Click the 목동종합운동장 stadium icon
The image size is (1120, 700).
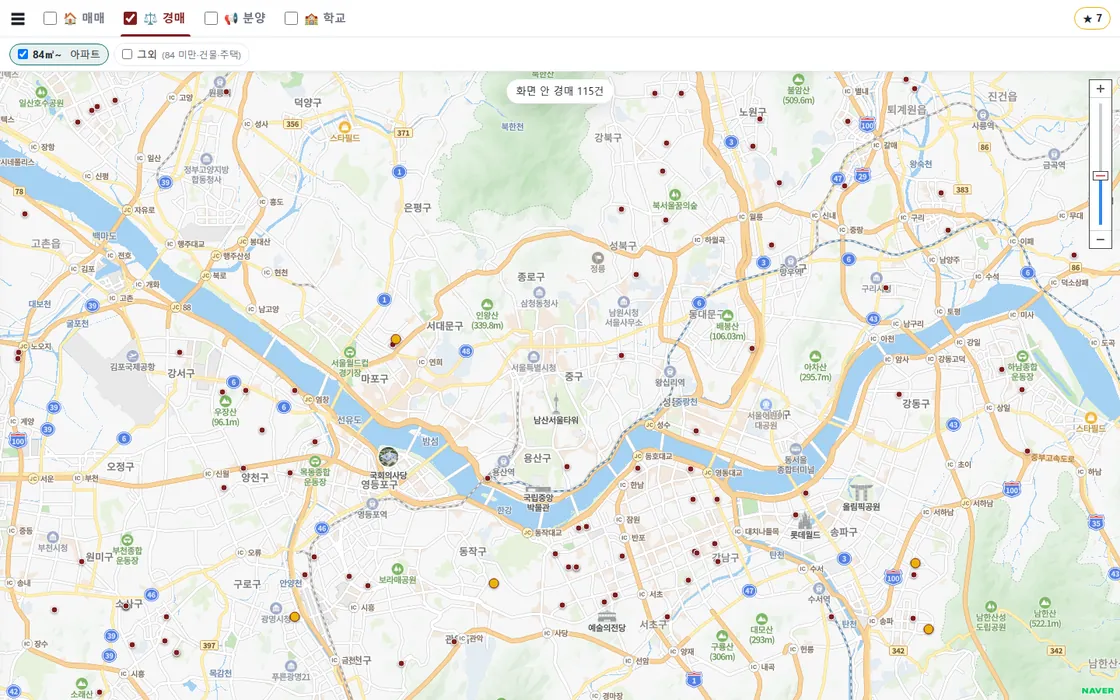click(315, 461)
